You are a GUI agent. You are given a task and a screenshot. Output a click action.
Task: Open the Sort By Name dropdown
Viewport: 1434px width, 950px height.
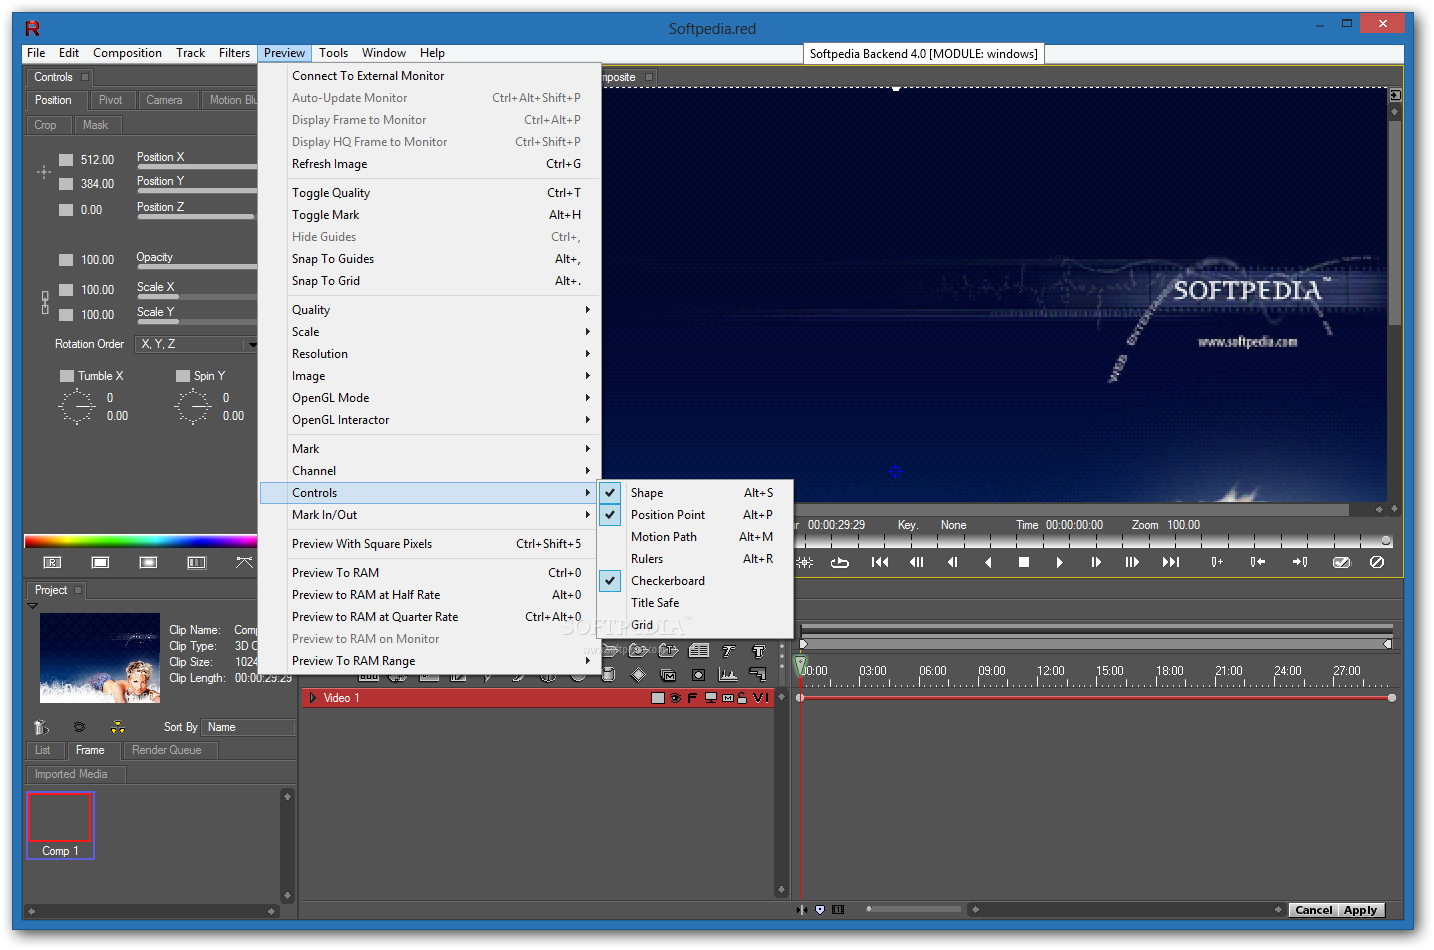click(x=247, y=727)
